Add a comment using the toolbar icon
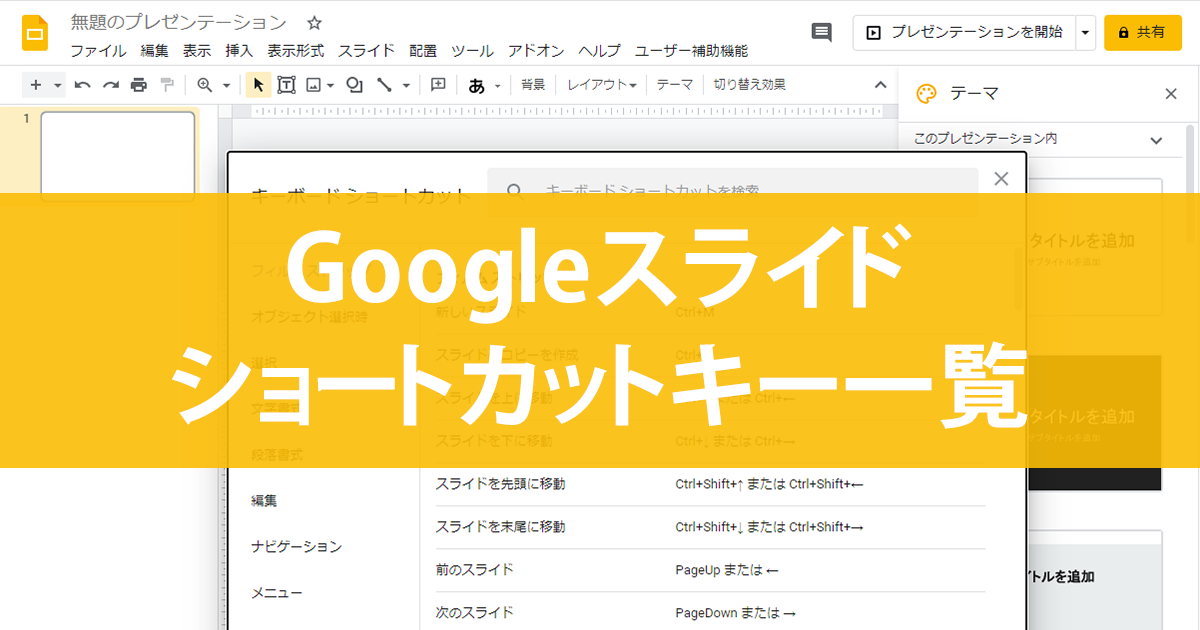 (437, 85)
